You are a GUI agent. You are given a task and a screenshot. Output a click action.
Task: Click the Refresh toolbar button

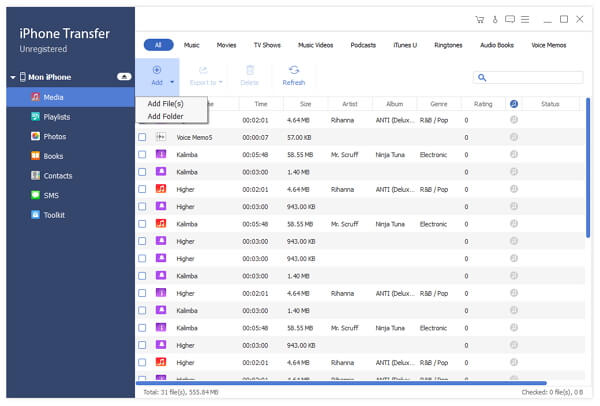(x=293, y=75)
